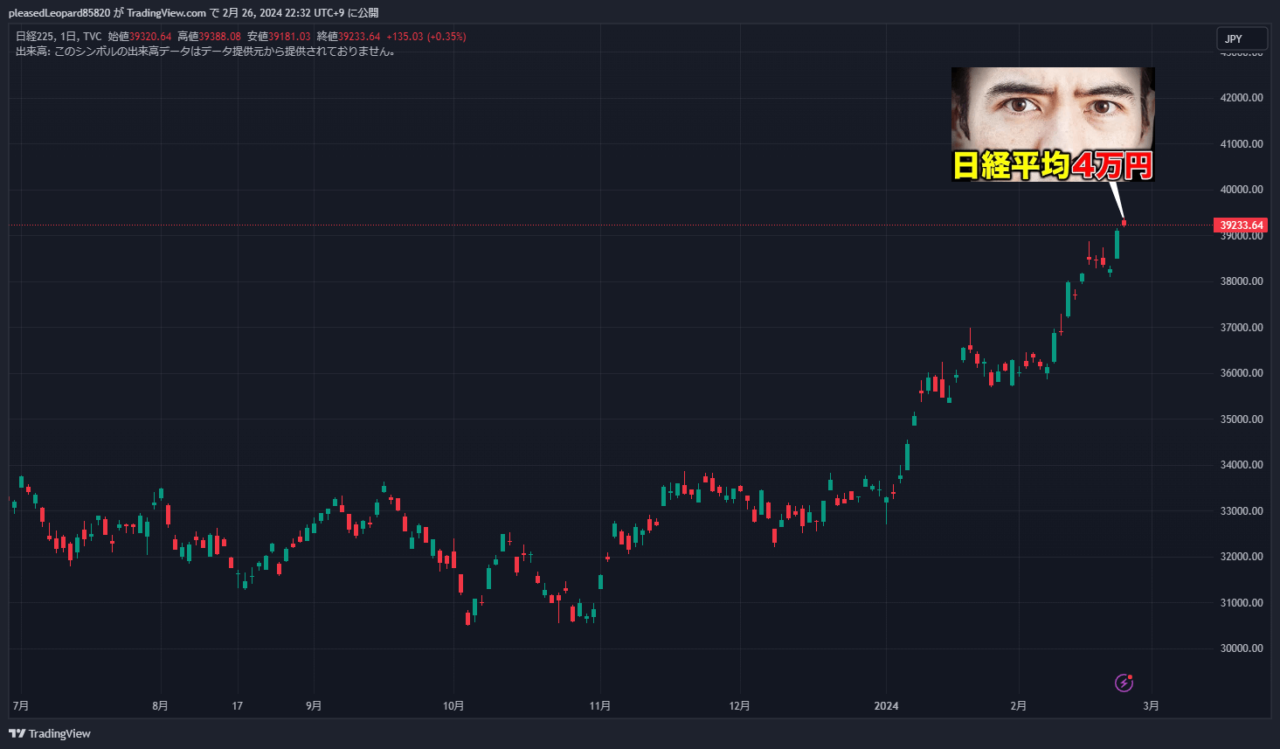Click the 終値 39233.64 close value

pos(358,35)
